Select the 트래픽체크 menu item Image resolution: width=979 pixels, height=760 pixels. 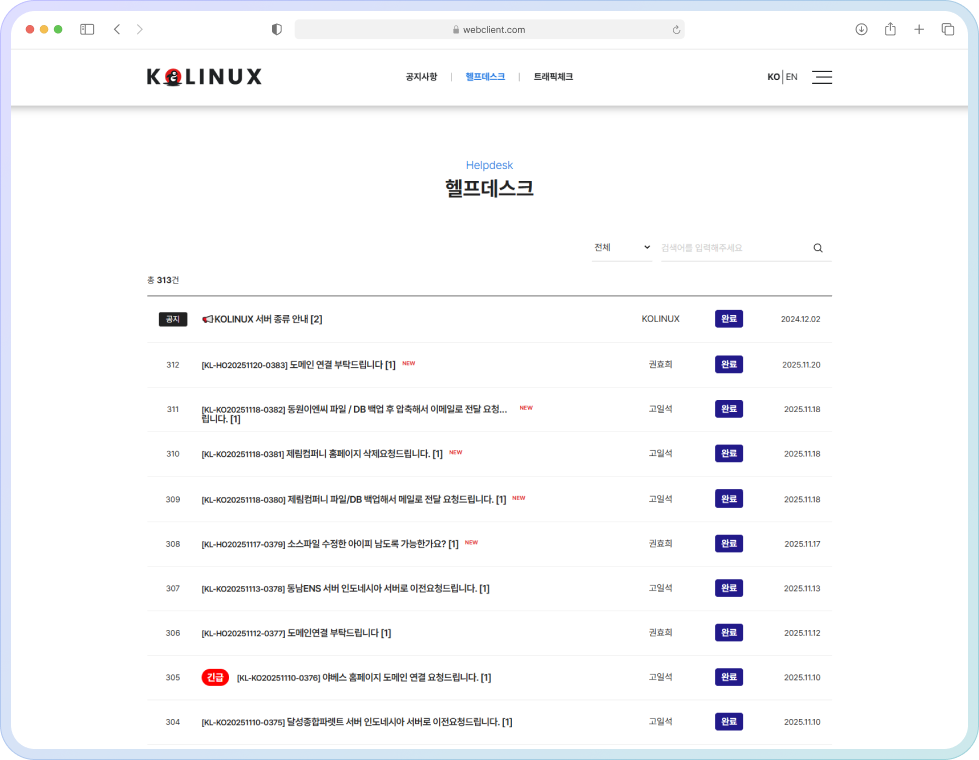553,77
